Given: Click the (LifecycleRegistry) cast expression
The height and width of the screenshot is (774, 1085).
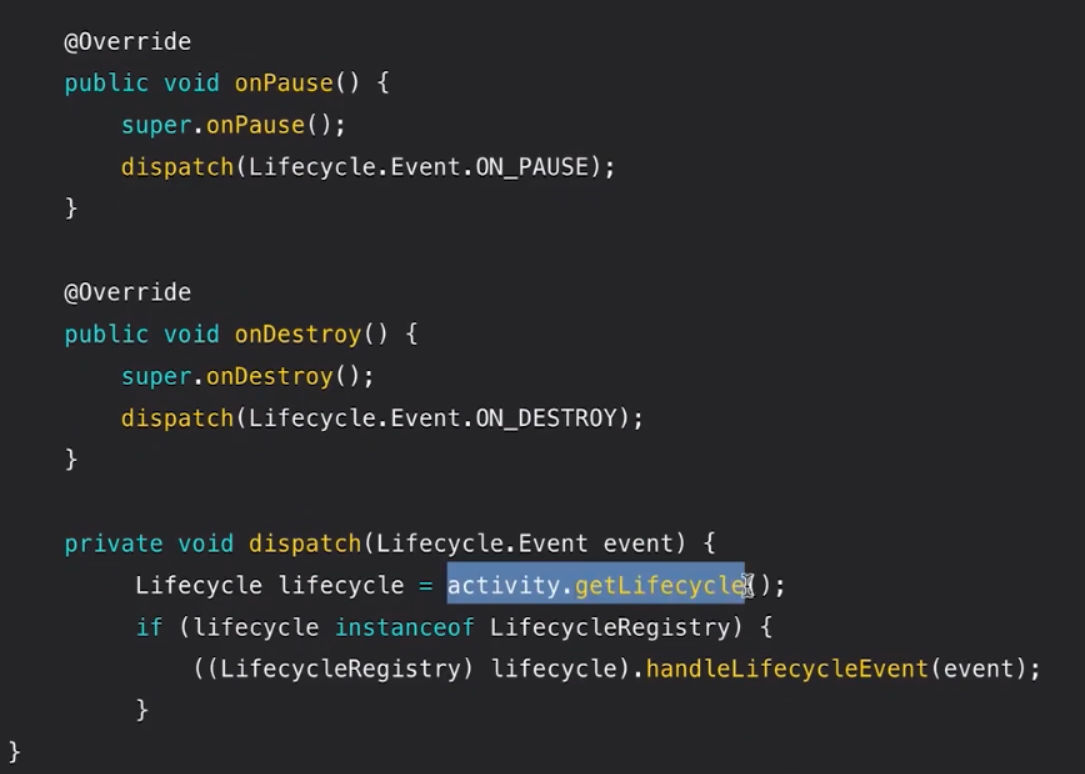Looking at the screenshot, I should [x=340, y=670].
